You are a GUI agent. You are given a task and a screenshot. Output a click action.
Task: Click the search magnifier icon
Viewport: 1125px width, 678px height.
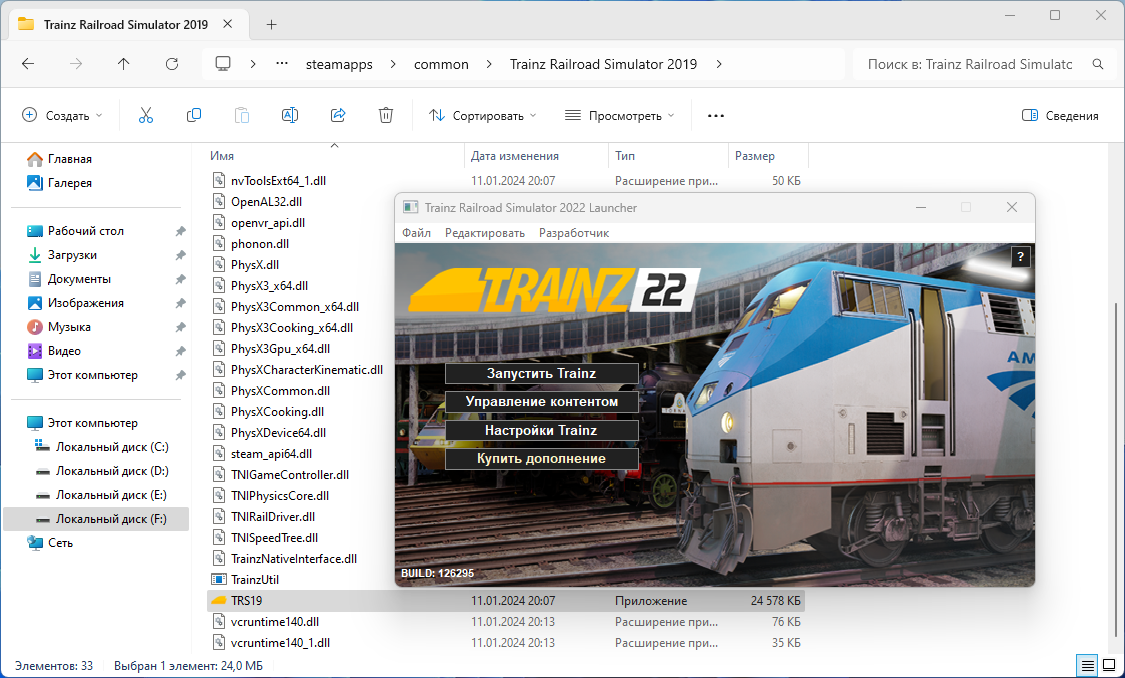click(1098, 64)
